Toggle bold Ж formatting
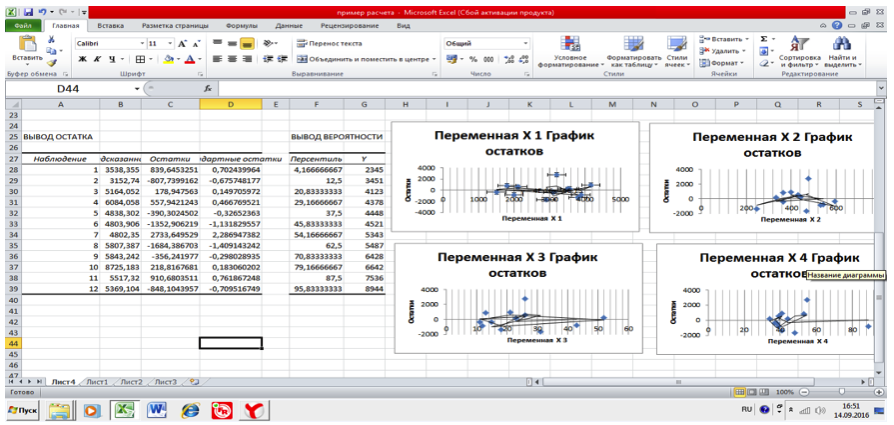The image size is (894, 425). [82, 59]
